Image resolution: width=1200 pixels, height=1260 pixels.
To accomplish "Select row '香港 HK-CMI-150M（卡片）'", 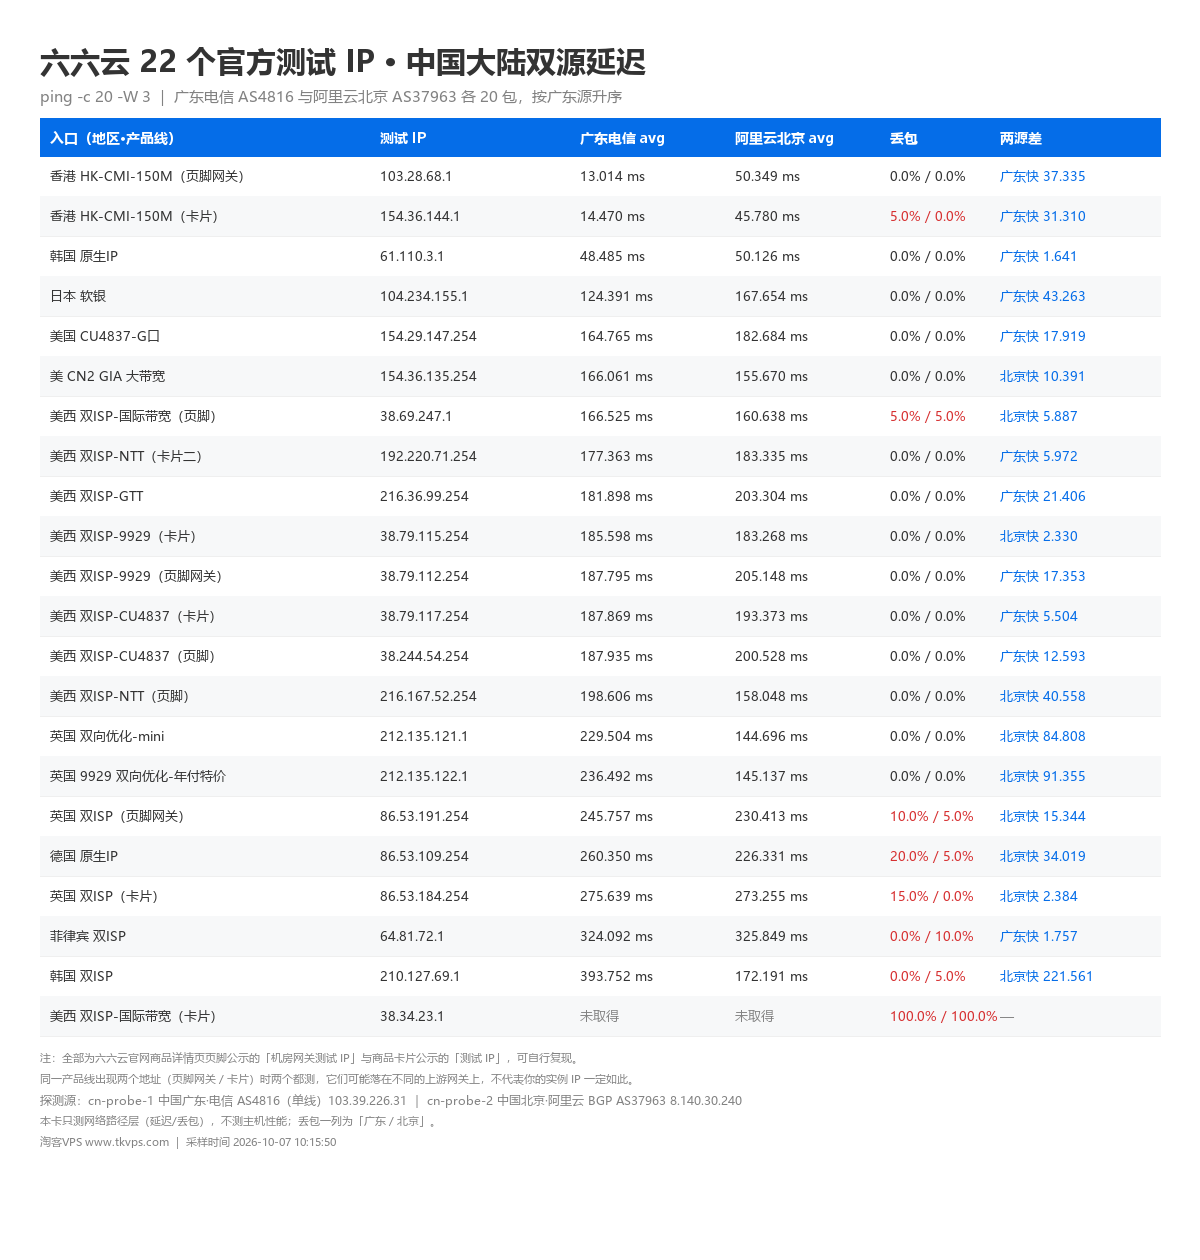I will coord(600,216).
